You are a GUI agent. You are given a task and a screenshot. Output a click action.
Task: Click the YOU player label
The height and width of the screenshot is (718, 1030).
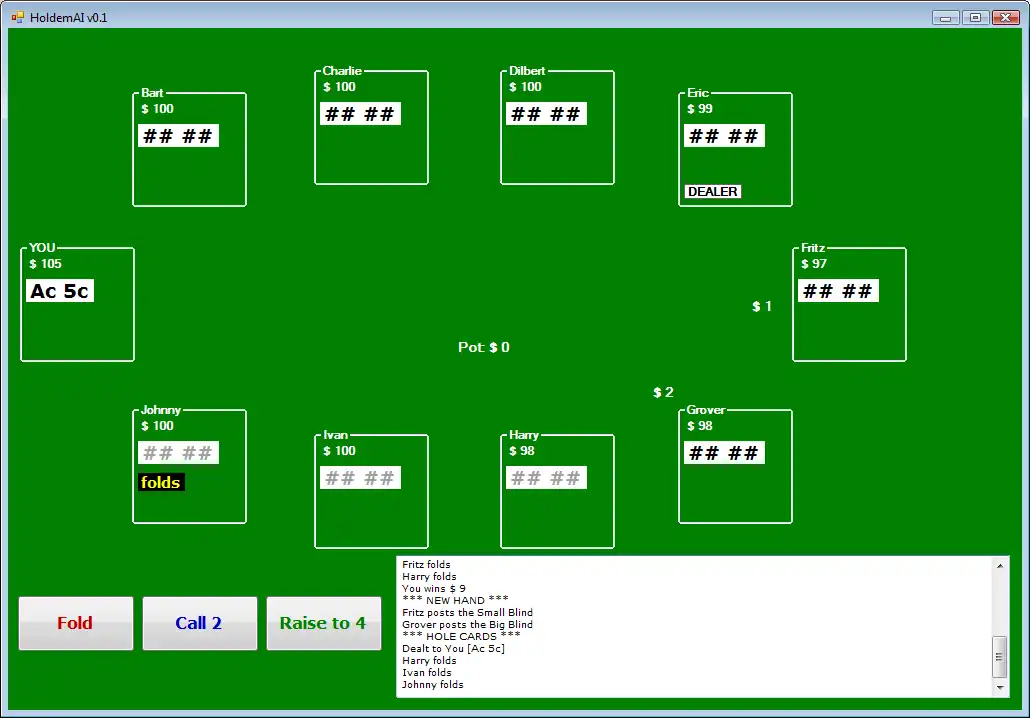point(42,248)
